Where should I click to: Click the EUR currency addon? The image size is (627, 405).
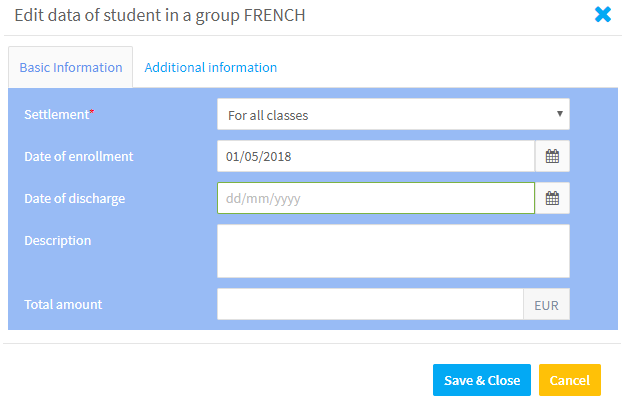pyautogui.click(x=547, y=304)
